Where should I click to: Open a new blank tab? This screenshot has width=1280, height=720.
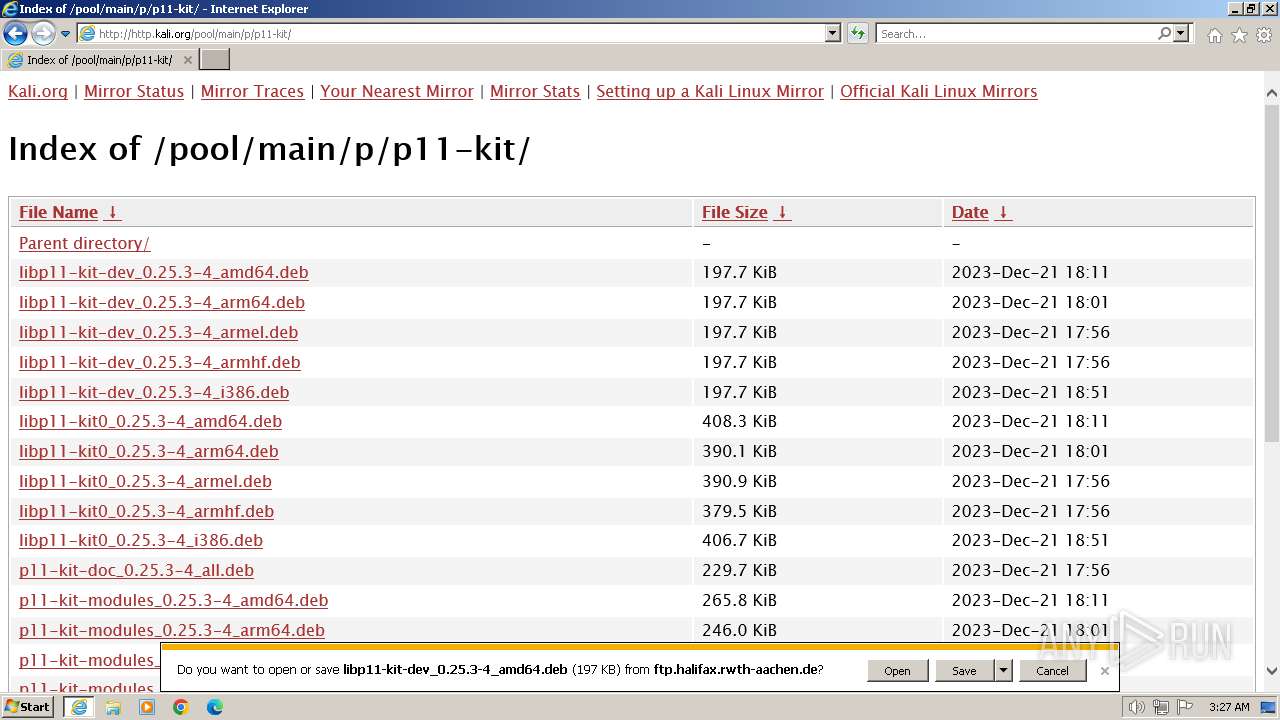(x=215, y=60)
